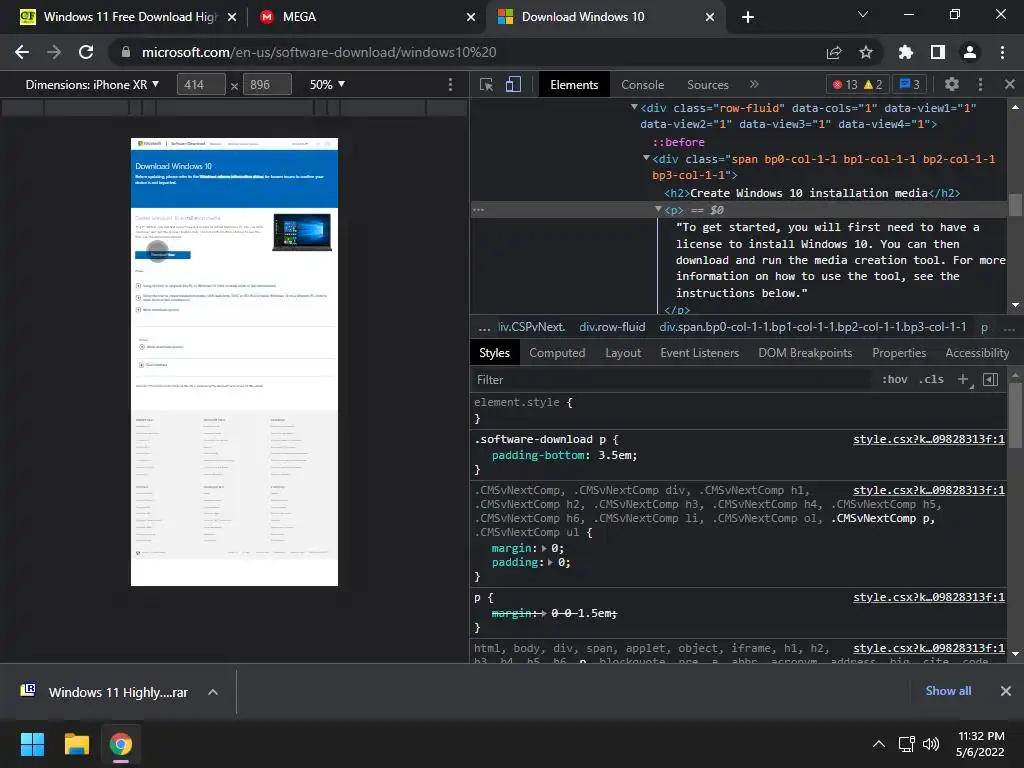Activate the inspect element picker

[x=487, y=84]
